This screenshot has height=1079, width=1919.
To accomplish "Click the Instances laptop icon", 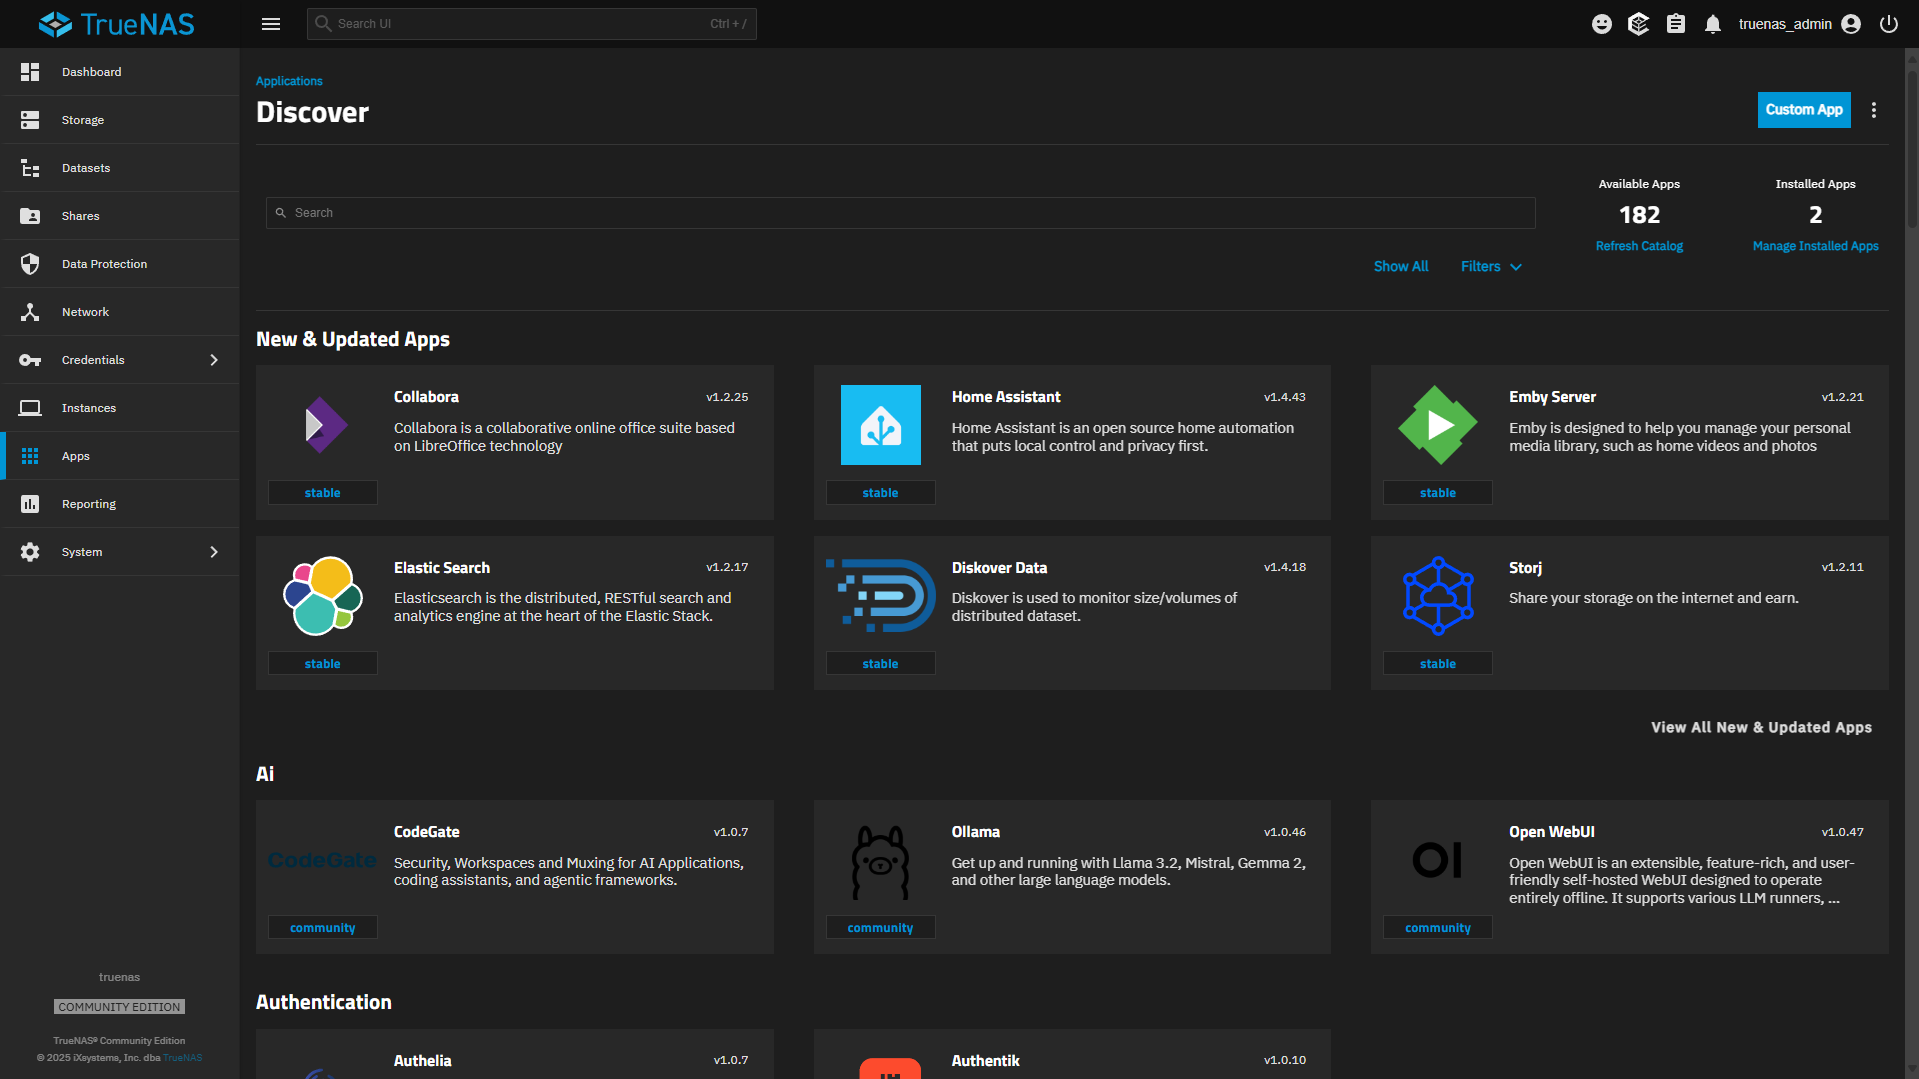I will 30,408.
